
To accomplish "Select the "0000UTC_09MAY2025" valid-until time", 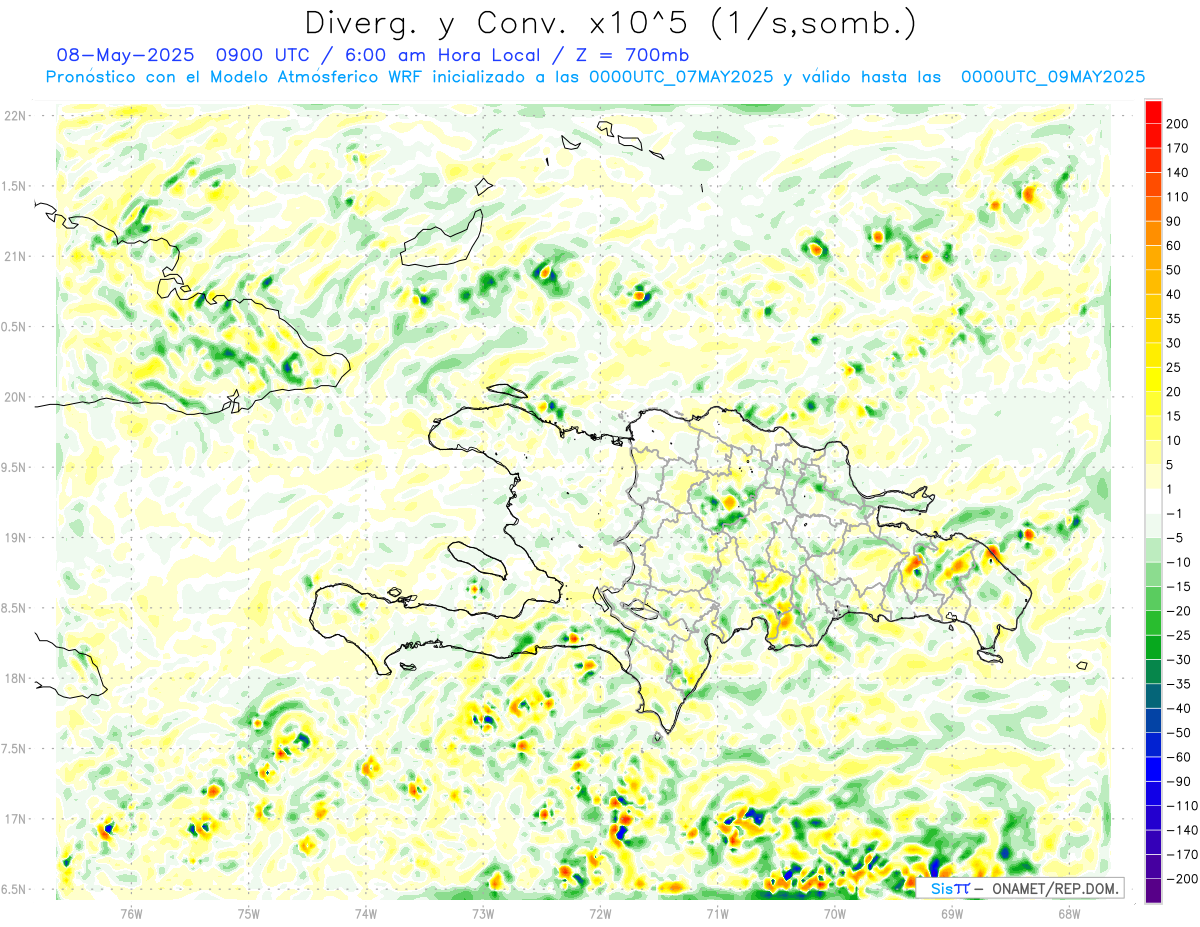I will [x=1053, y=77].
